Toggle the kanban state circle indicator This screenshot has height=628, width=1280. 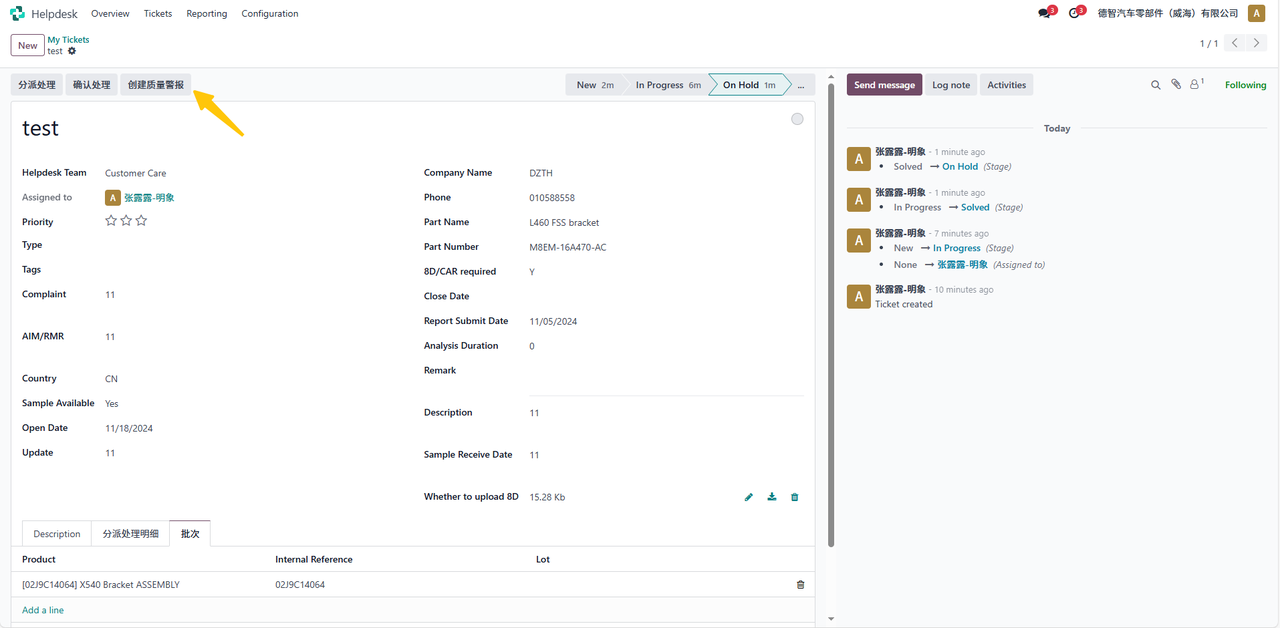coord(797,119)
